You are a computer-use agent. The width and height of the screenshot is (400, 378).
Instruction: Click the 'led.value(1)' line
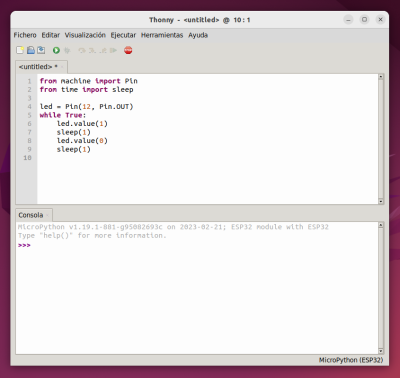click(x=82, y=124)
